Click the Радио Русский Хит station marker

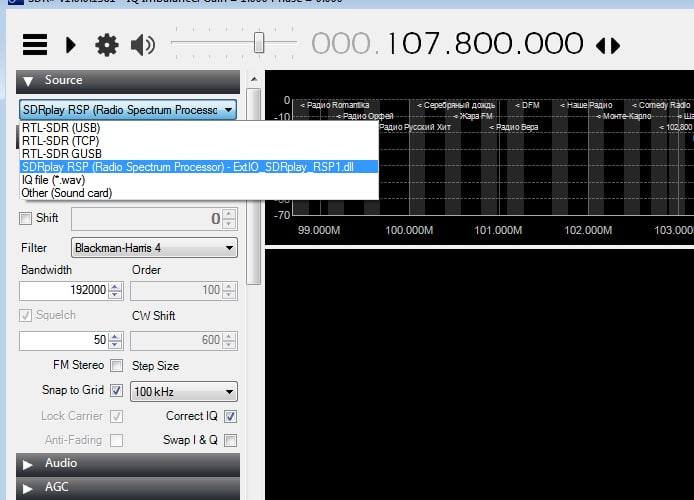tap(415, 127)
